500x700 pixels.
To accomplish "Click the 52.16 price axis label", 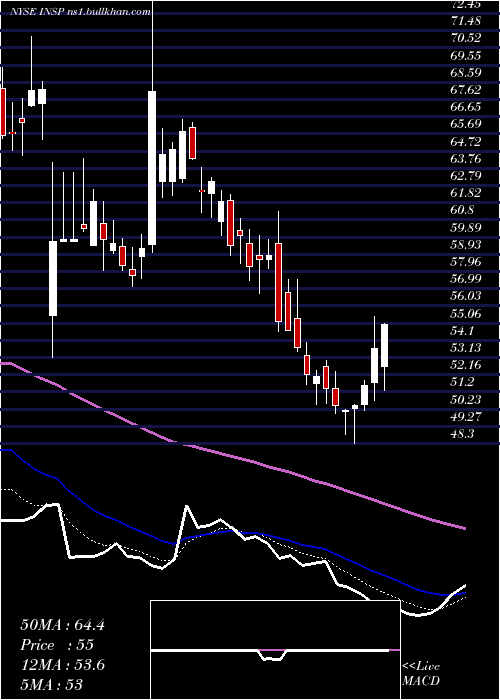I will [x=467, y=365].
